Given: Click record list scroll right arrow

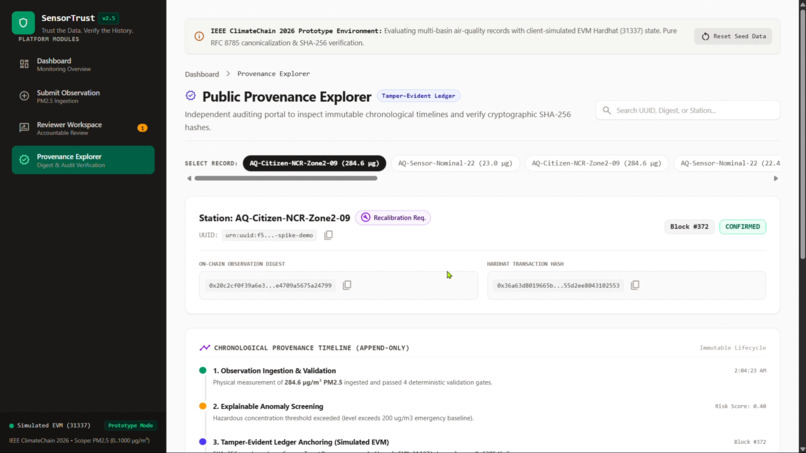Looking at the screenshot, I should click(x=776, y=178).
